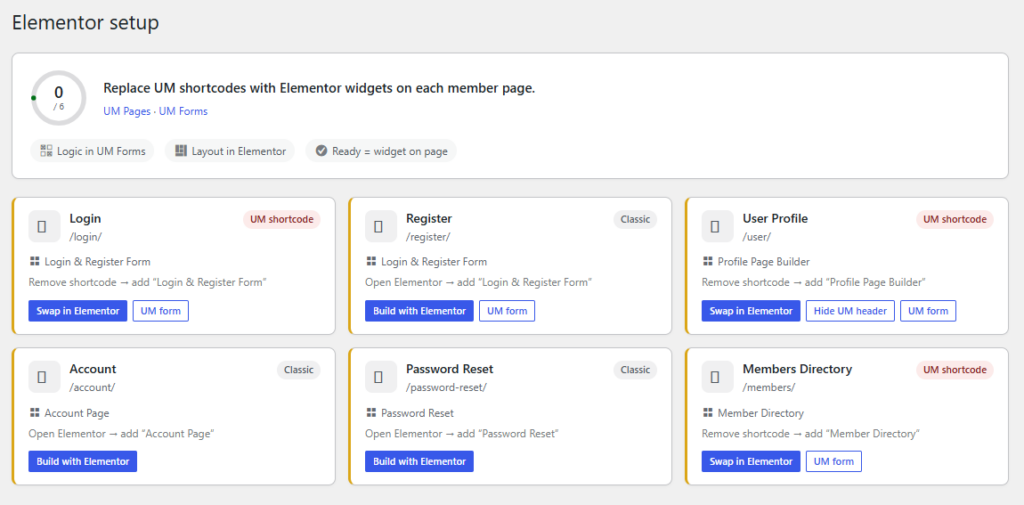The width and height of the screenshot is (1024, 505).
Task: Click the Account card page icon
Action: pyautogui.click(x=44, y=377)
